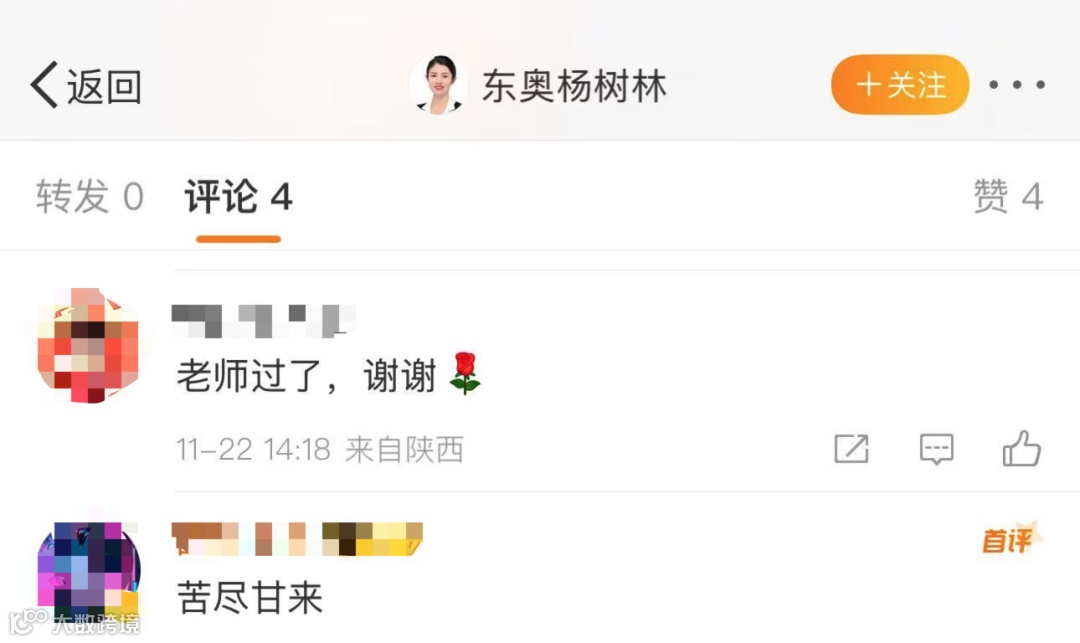Switch to the 赞 4 tab

pyautogui.click(x=1008, y=196)
